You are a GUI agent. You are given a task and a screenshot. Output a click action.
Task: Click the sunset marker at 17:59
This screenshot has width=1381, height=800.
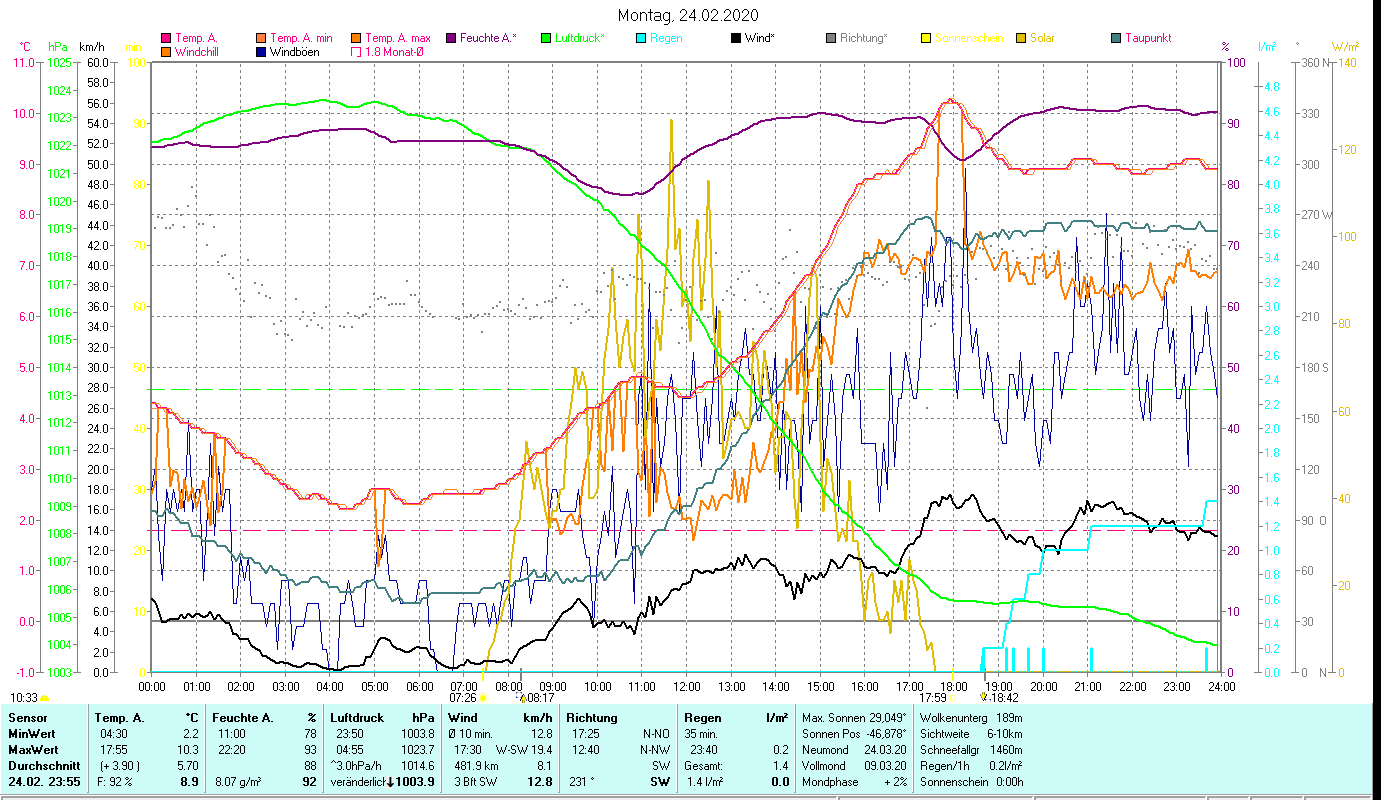click(x=954, y=698)
